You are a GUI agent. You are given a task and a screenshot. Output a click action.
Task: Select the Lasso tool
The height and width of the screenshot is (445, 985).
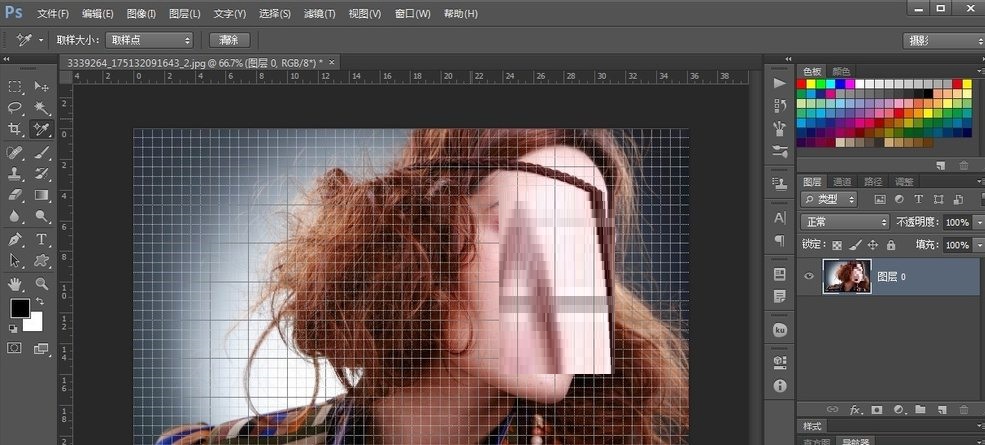point(14,107)
